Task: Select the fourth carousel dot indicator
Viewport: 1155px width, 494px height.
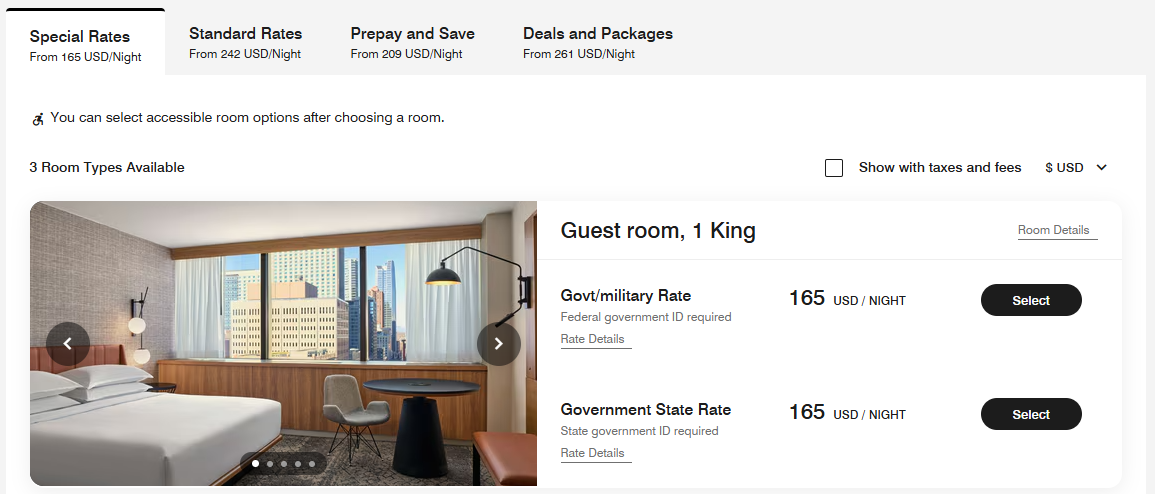Action: click(298, 464)
